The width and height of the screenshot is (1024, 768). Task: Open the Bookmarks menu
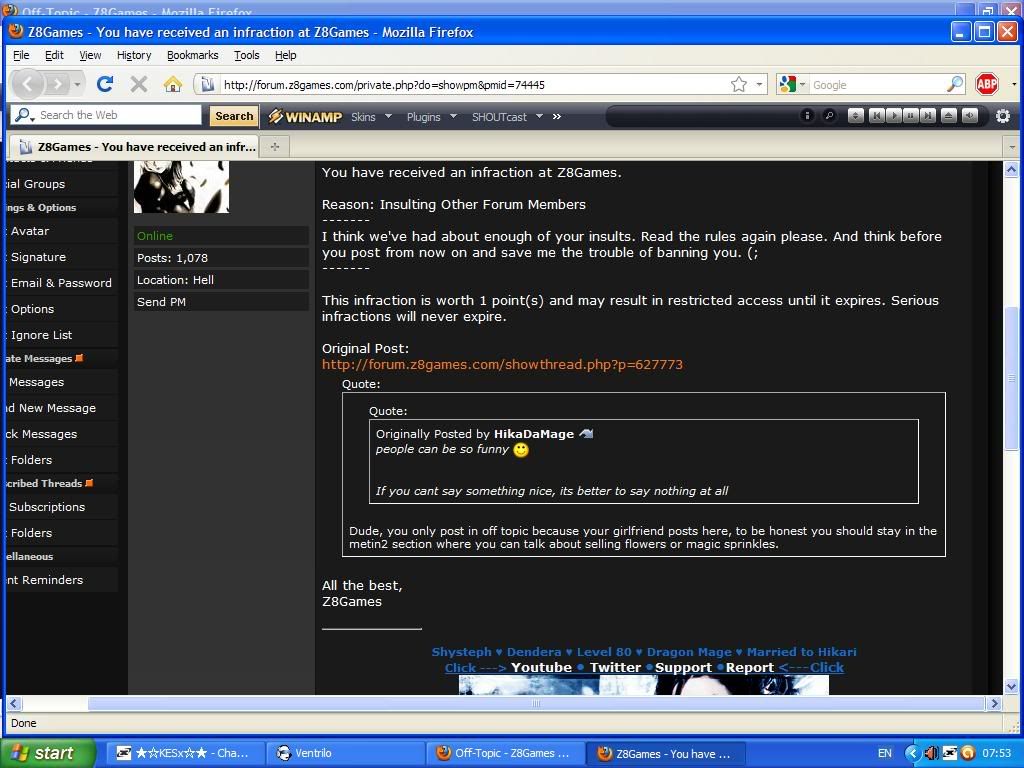[x=192, y=55]
